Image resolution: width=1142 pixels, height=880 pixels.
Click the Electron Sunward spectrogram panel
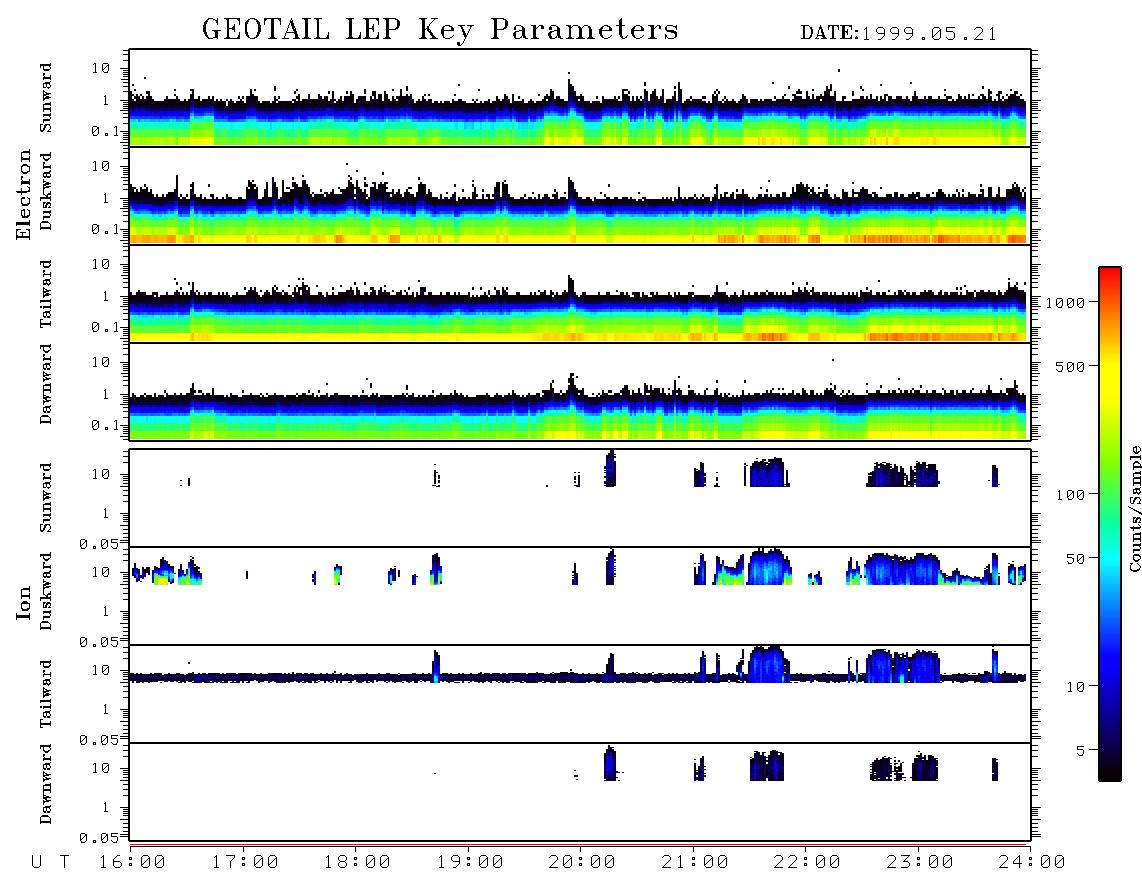pos(580,98)
